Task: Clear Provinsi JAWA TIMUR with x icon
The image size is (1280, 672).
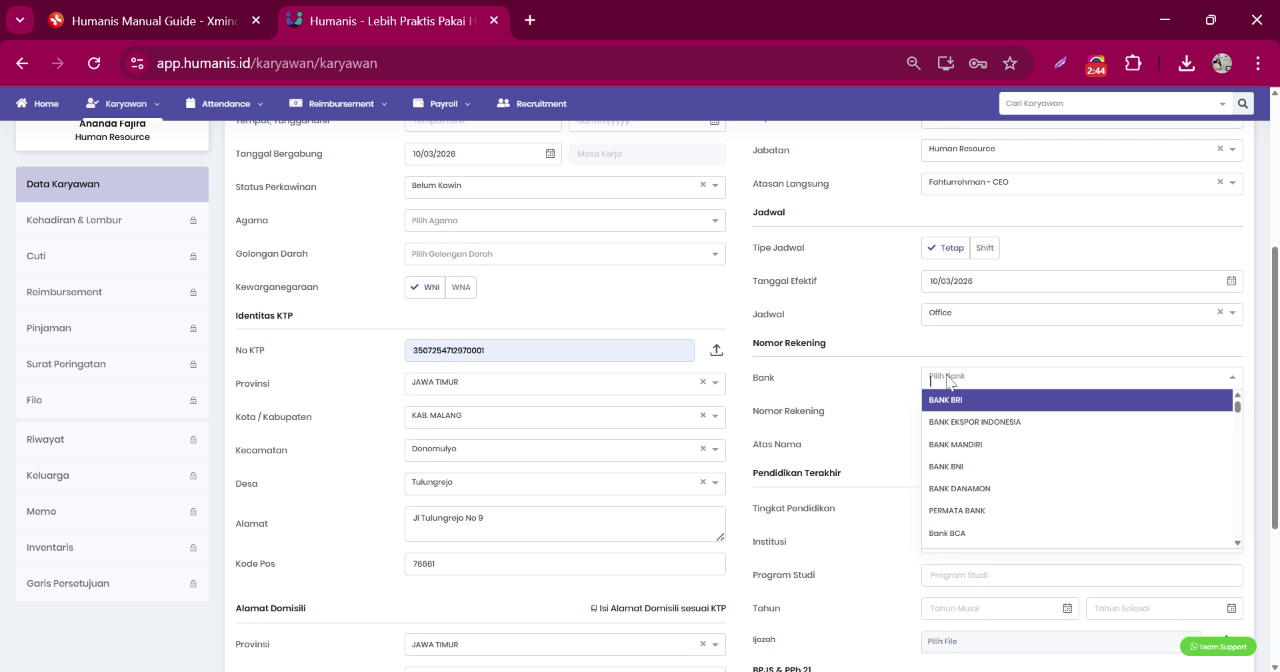Action: 703,382
